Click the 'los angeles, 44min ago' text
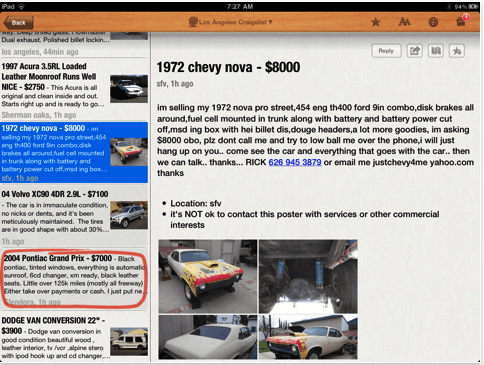Image resolution: width=484 pixels, height=365 pixels. point(40,52)
